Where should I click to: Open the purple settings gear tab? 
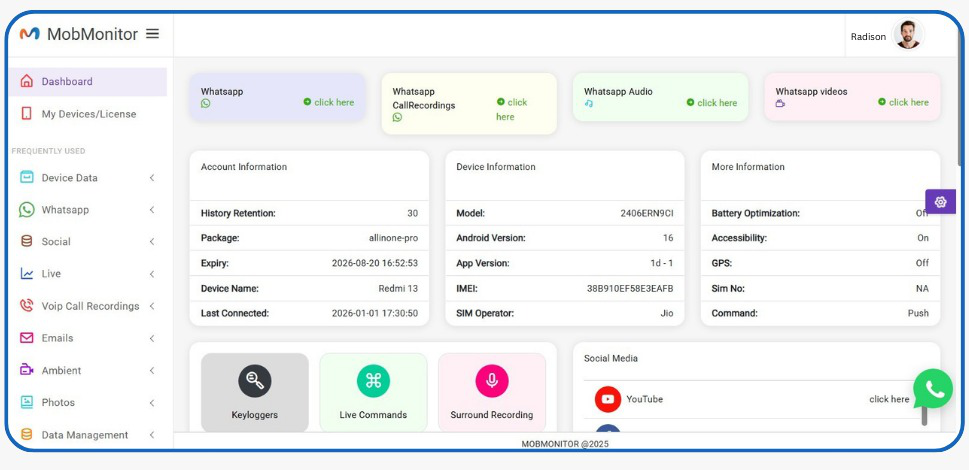click(x=941, y=201)
